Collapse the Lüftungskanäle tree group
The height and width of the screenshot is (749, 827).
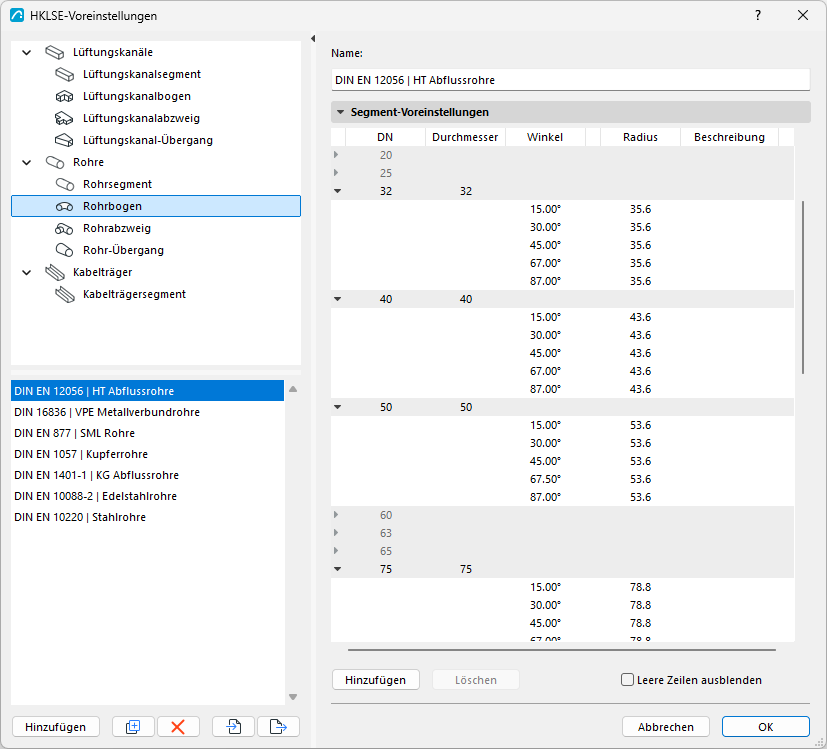click(x=26, y=53)
